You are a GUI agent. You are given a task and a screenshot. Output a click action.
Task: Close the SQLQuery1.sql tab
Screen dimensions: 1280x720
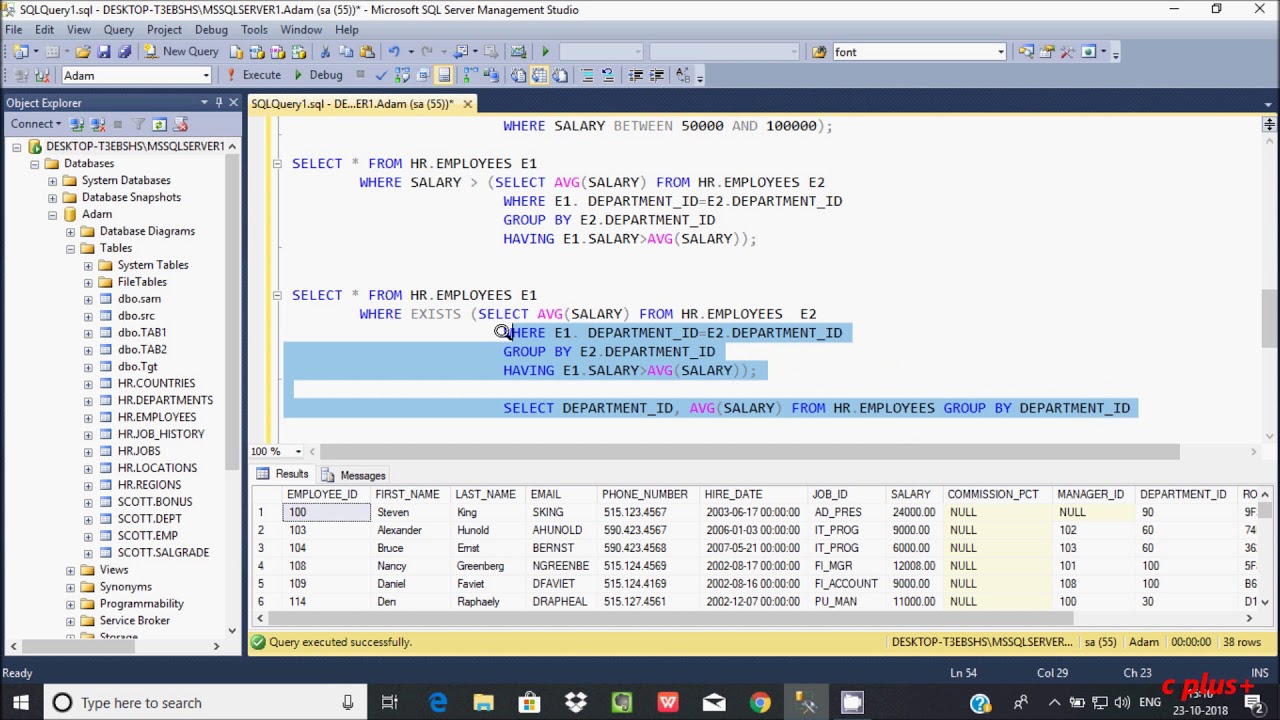pos(468,103)
